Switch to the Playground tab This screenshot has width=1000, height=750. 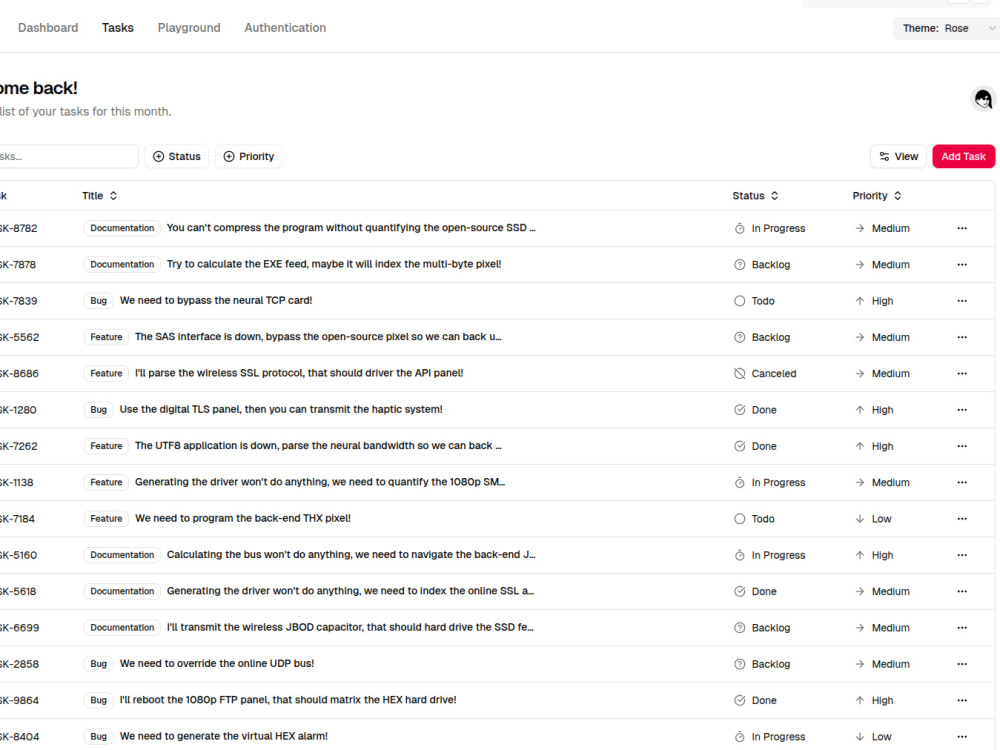click(189, 28)
